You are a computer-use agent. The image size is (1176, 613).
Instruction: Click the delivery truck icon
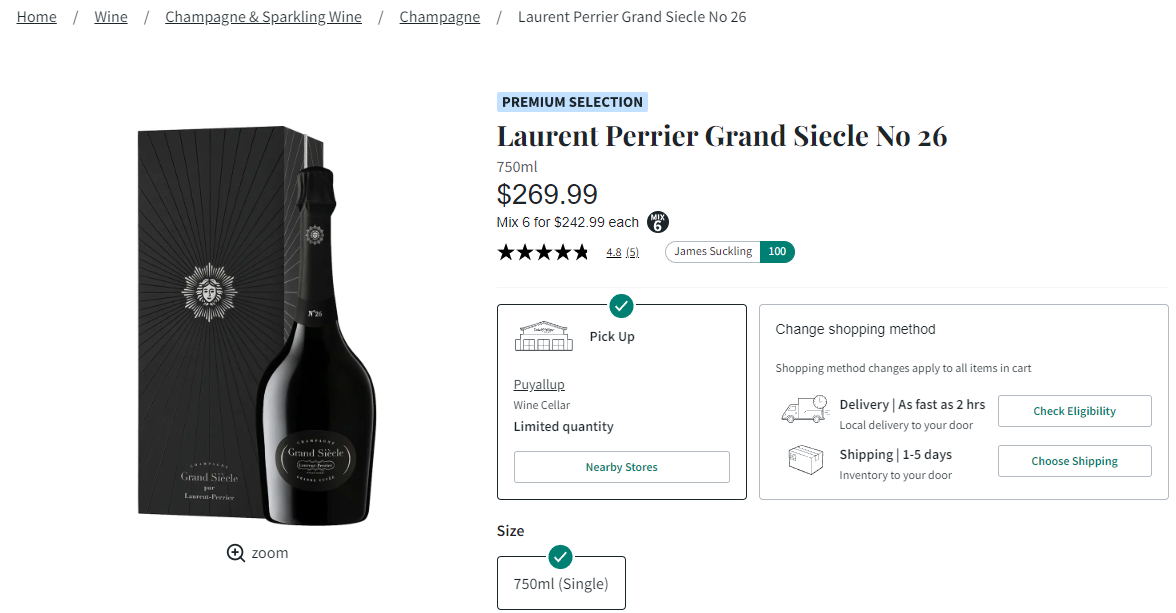coord(804,410)
